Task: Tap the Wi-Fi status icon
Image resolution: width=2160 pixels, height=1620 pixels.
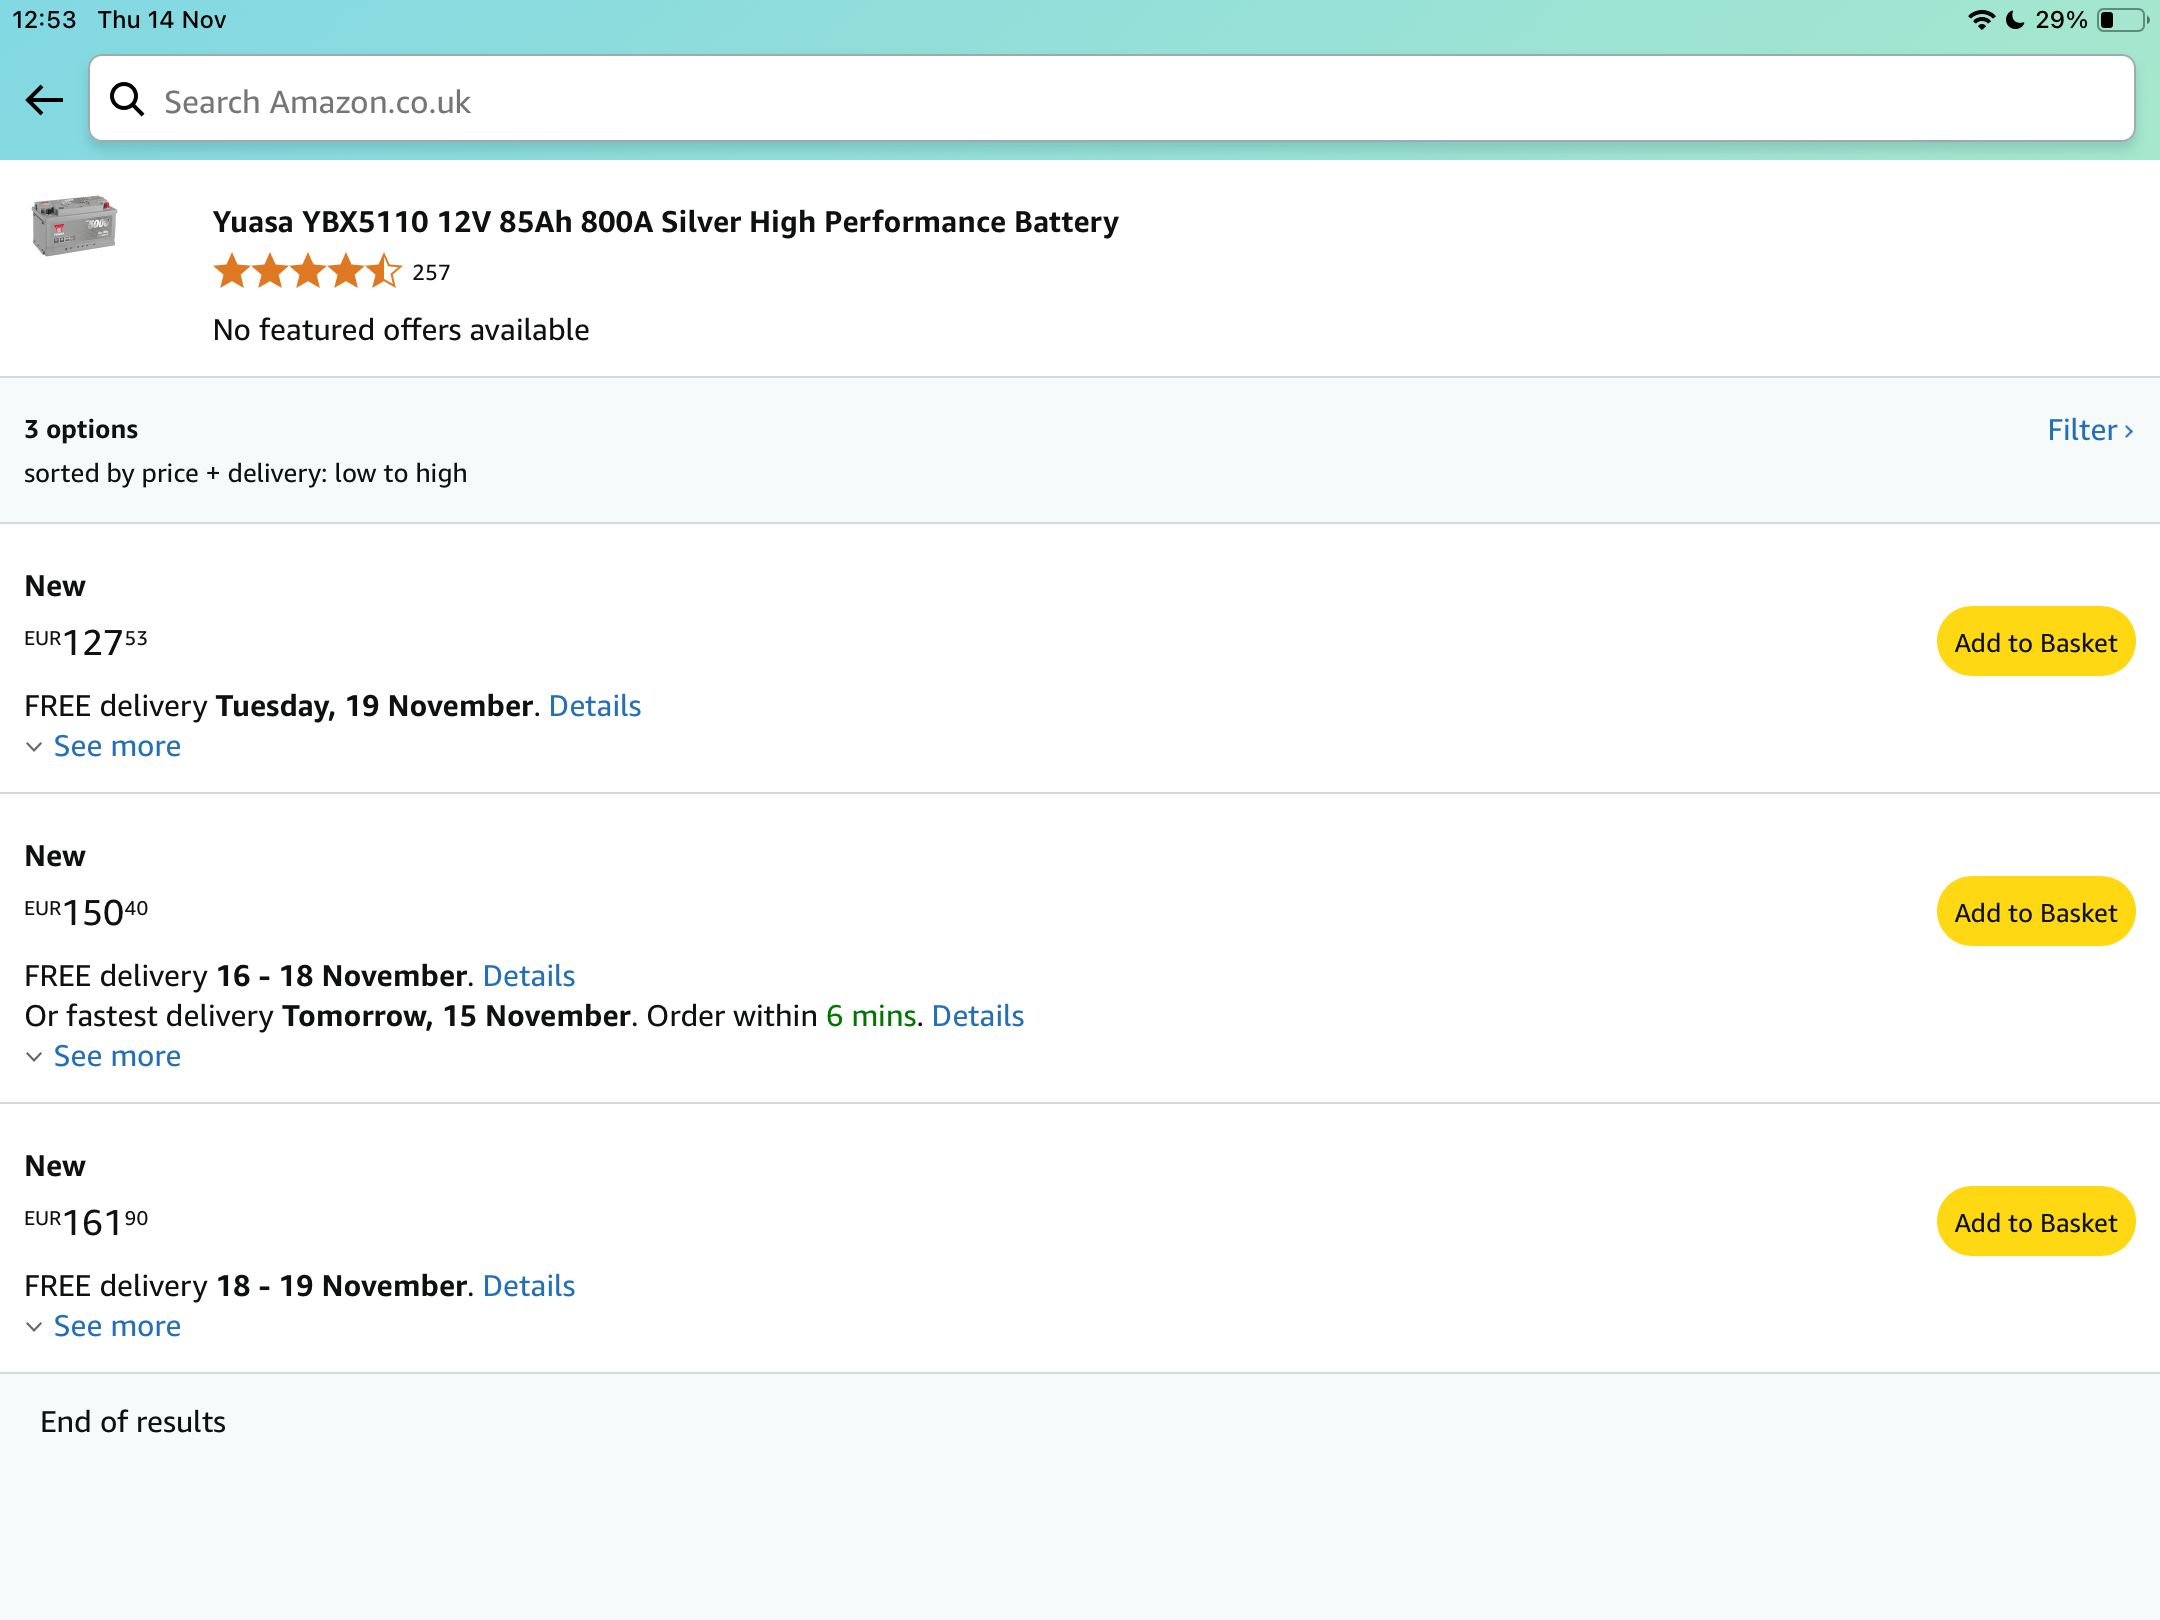Action: 1980,20
